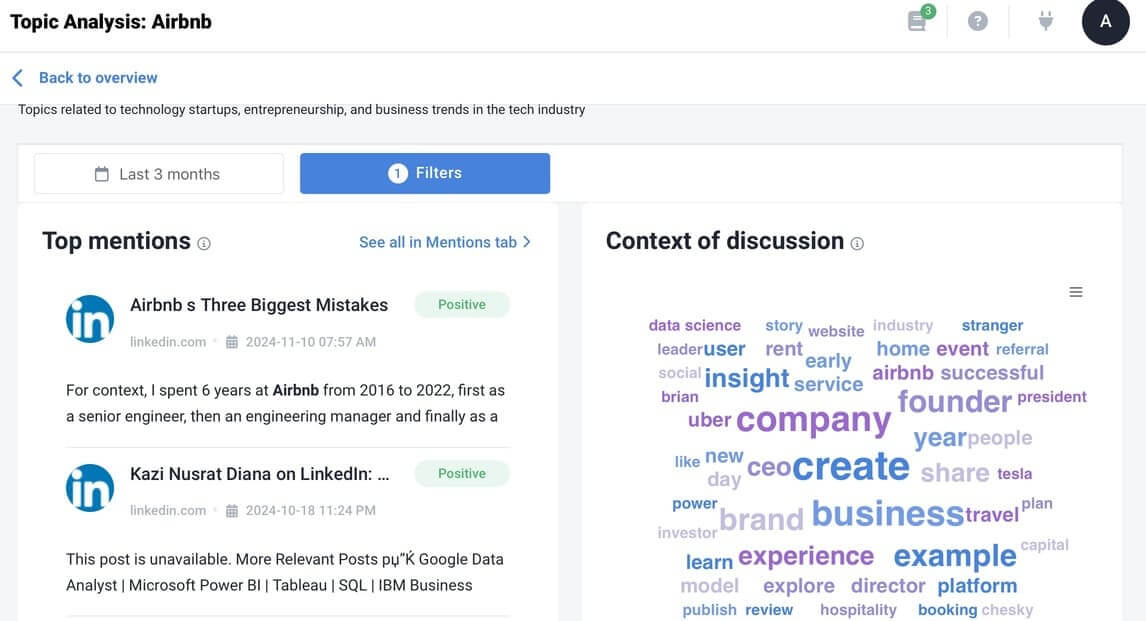
Task: Click the word 'booking' in word cloud
Action: (x=947, y=609)
